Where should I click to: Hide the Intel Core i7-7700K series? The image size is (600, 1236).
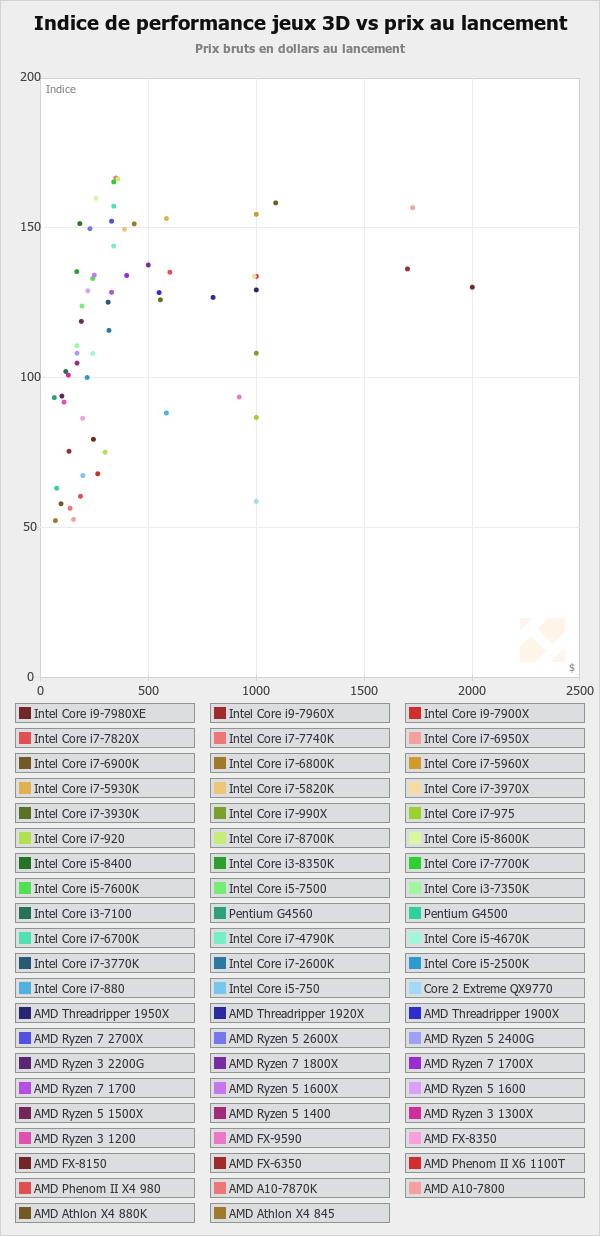[495, 863]
